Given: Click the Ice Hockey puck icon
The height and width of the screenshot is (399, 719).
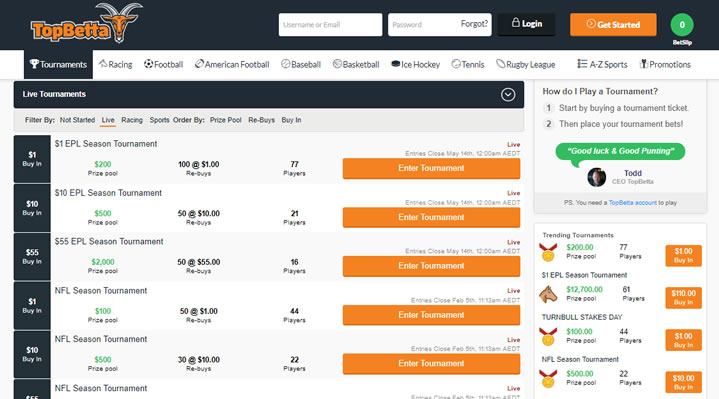Looking at the screenshot, I should click(395, 64).
